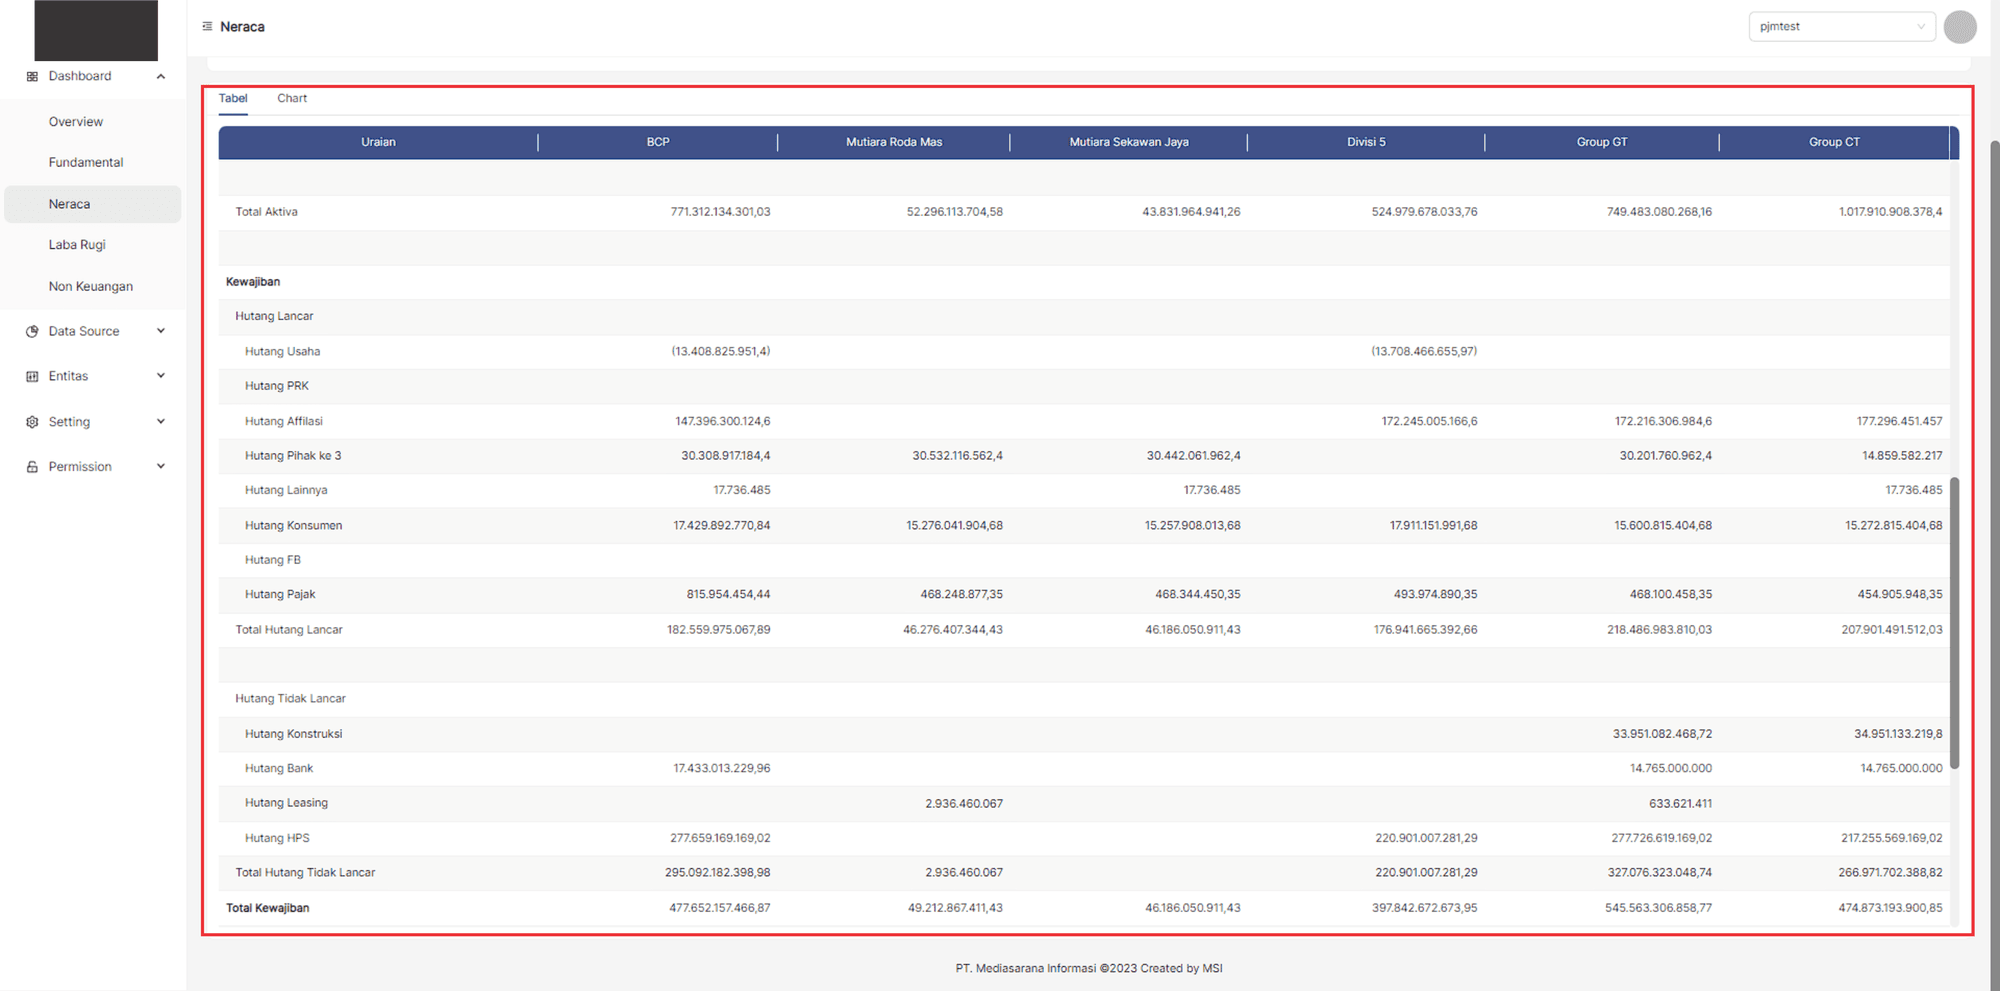Image resolution: width=2000 pixels, height=991 pixels.
Task: Click the Dashboard grid icon in sidebar
Action: [32, 77]
